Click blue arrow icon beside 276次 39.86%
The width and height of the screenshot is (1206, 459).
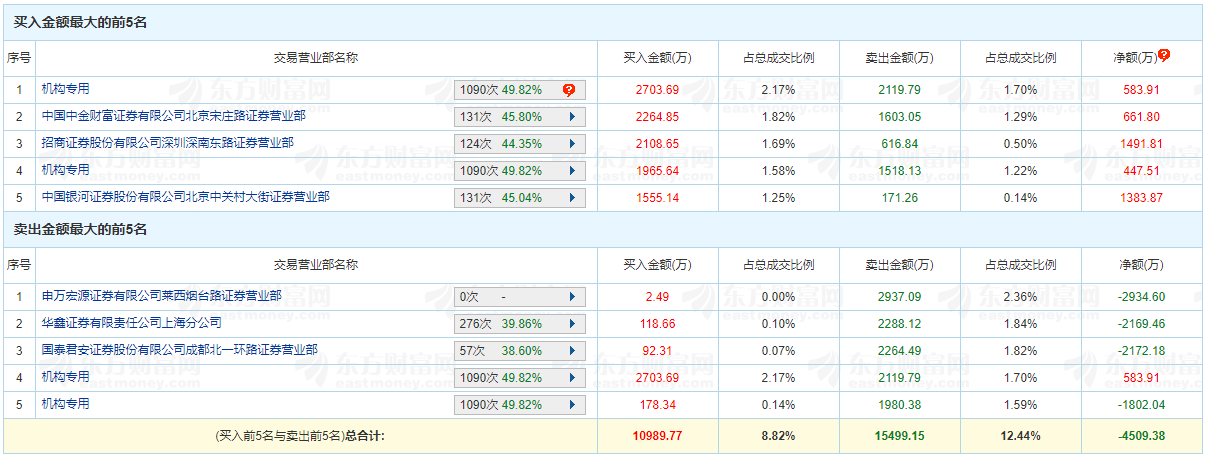click(572, 324)
